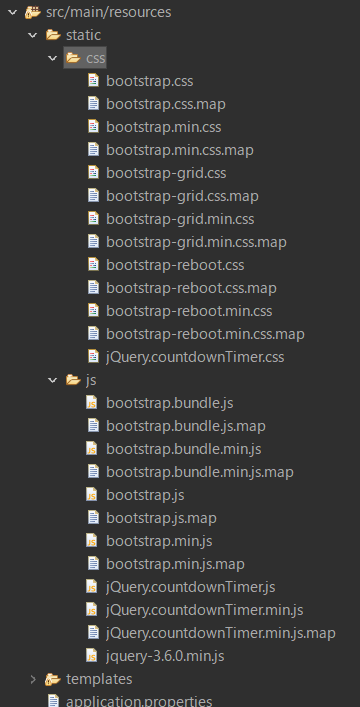Collapse the src/main/resources source folder

coord(13,12)
